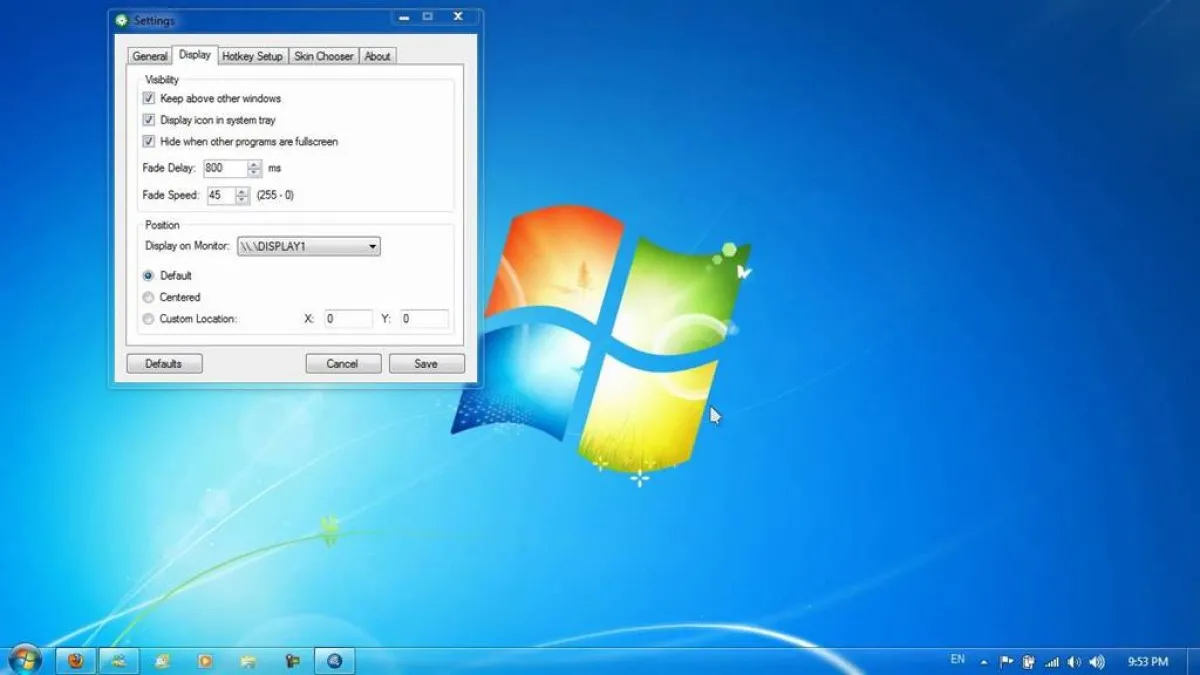Click the Defaults button
The height and width of the screenshot is (675, 1200).
coord(164,363)
